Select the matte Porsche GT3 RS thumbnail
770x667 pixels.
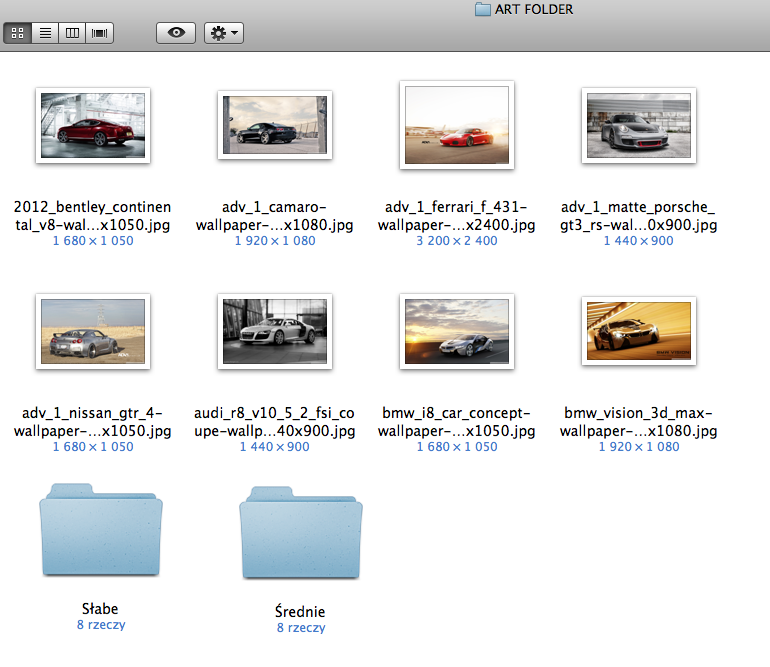[639, 125]
